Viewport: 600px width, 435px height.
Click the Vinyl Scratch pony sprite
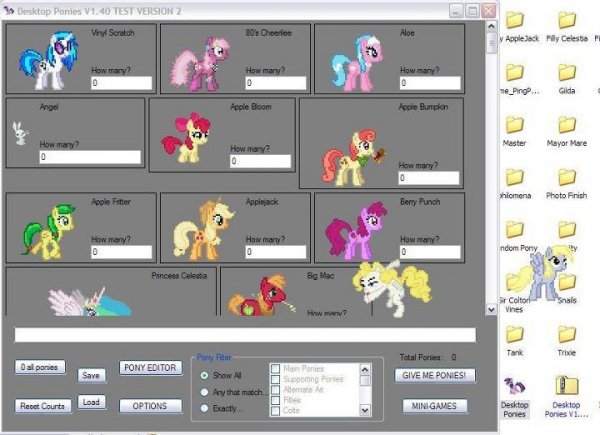point(49,60)
